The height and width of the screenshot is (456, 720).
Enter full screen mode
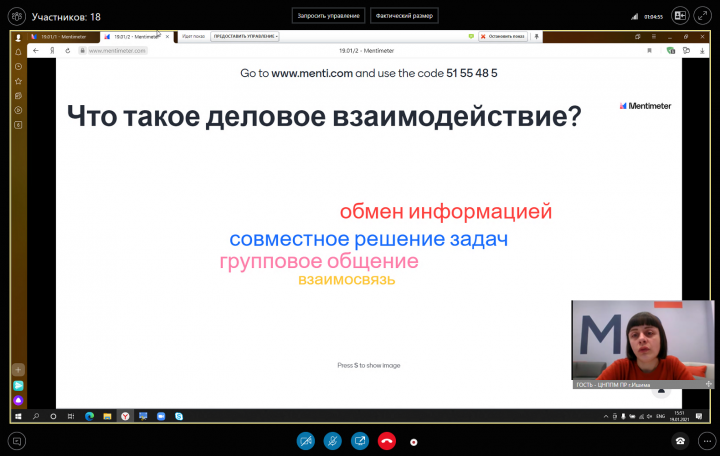703,16
